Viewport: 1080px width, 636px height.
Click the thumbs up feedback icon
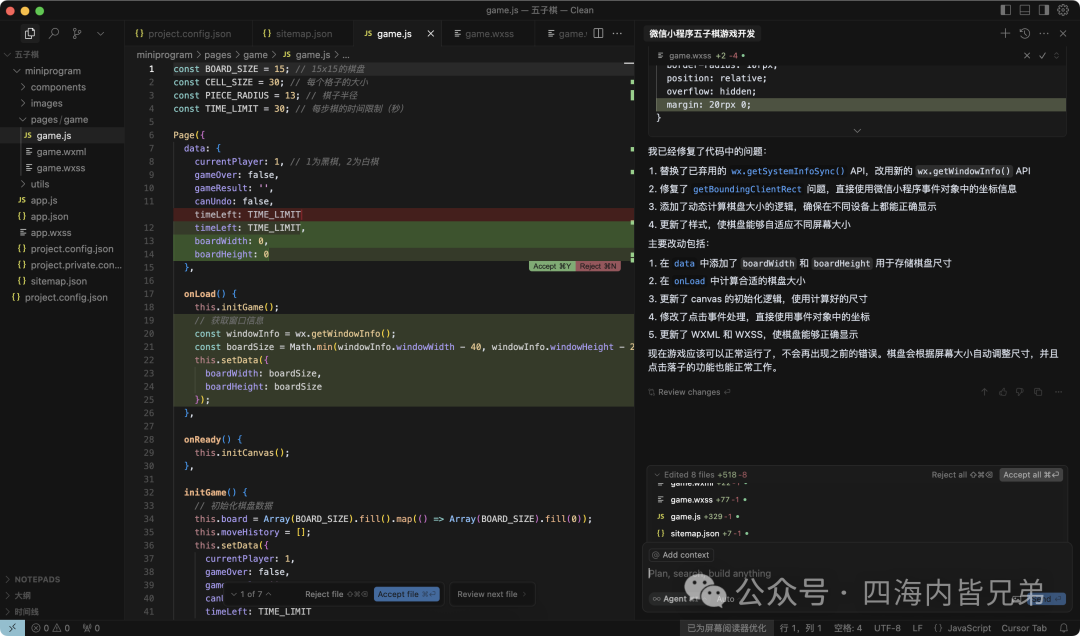point(1002,392)
